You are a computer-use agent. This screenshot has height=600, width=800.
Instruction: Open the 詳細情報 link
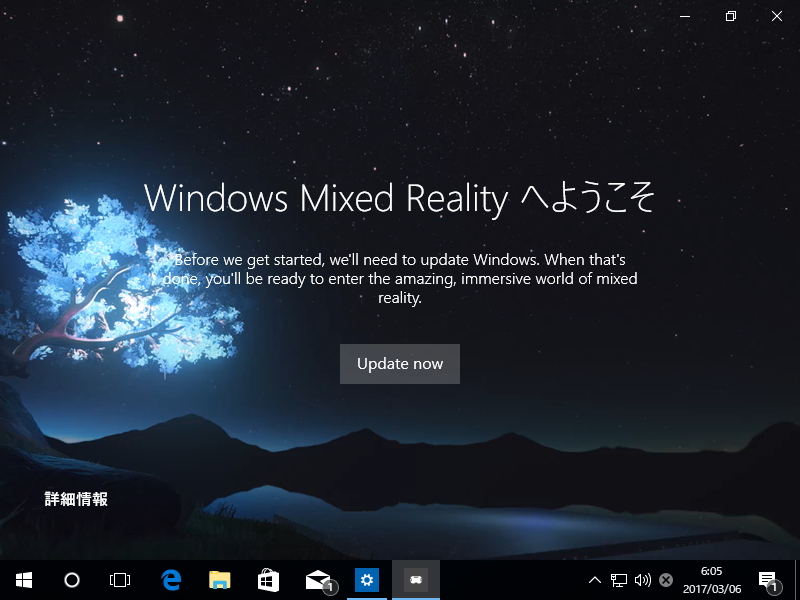(76, 499)
